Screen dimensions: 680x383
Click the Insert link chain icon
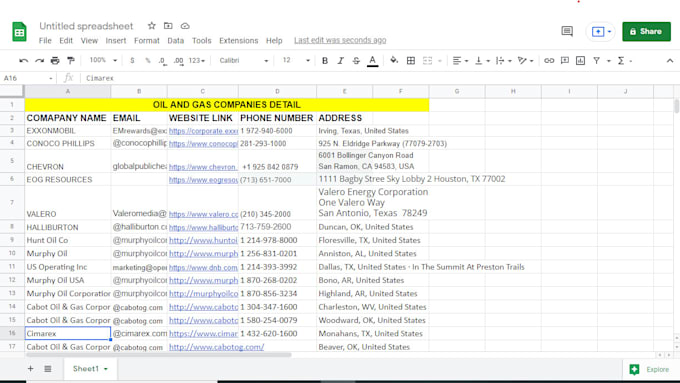[x=549, y=61]
